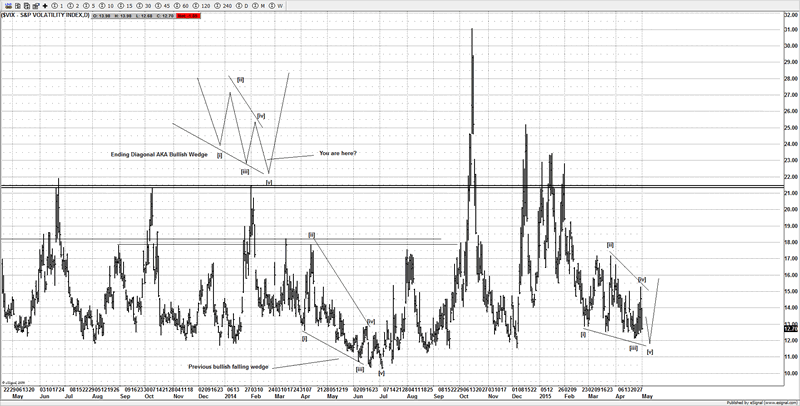Screen dimensions: 800x406
Task: Set the 15-minute interval
Action: [124, 6]
